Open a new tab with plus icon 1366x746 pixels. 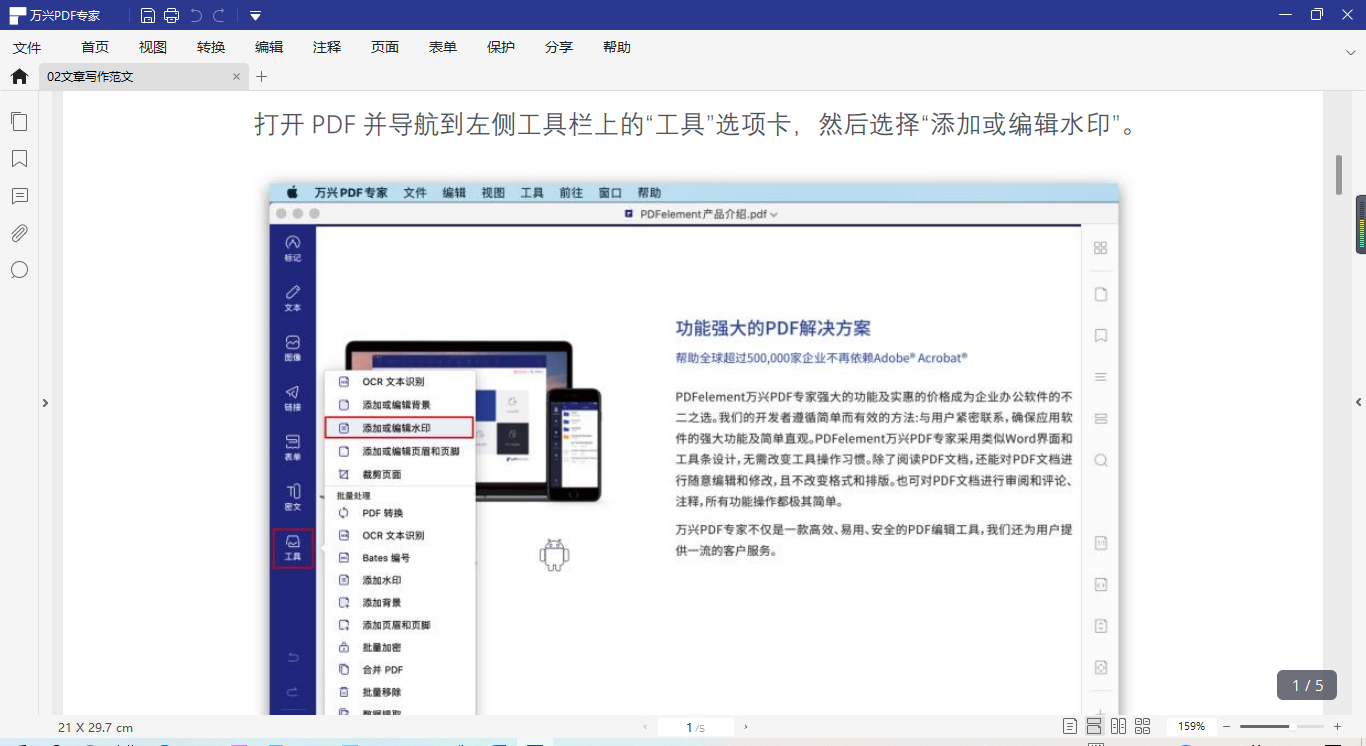(262, 76)
